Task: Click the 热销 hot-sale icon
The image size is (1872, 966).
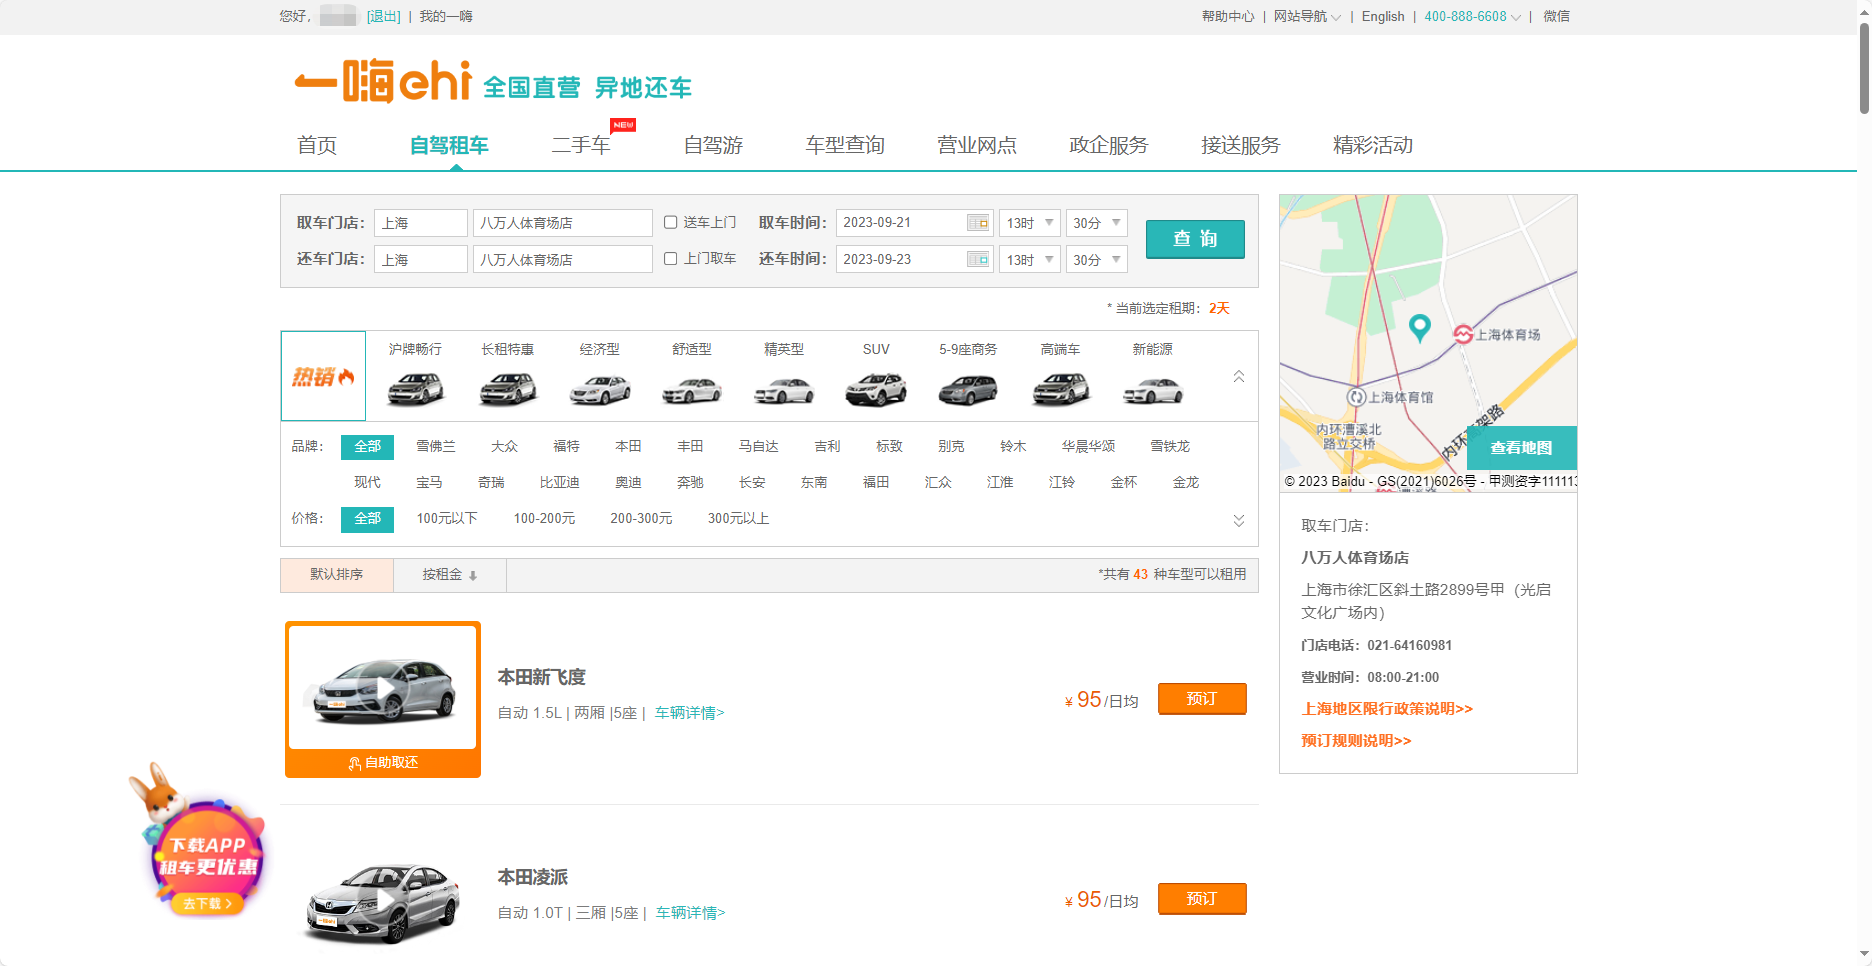Action: [x=323, y=376]
